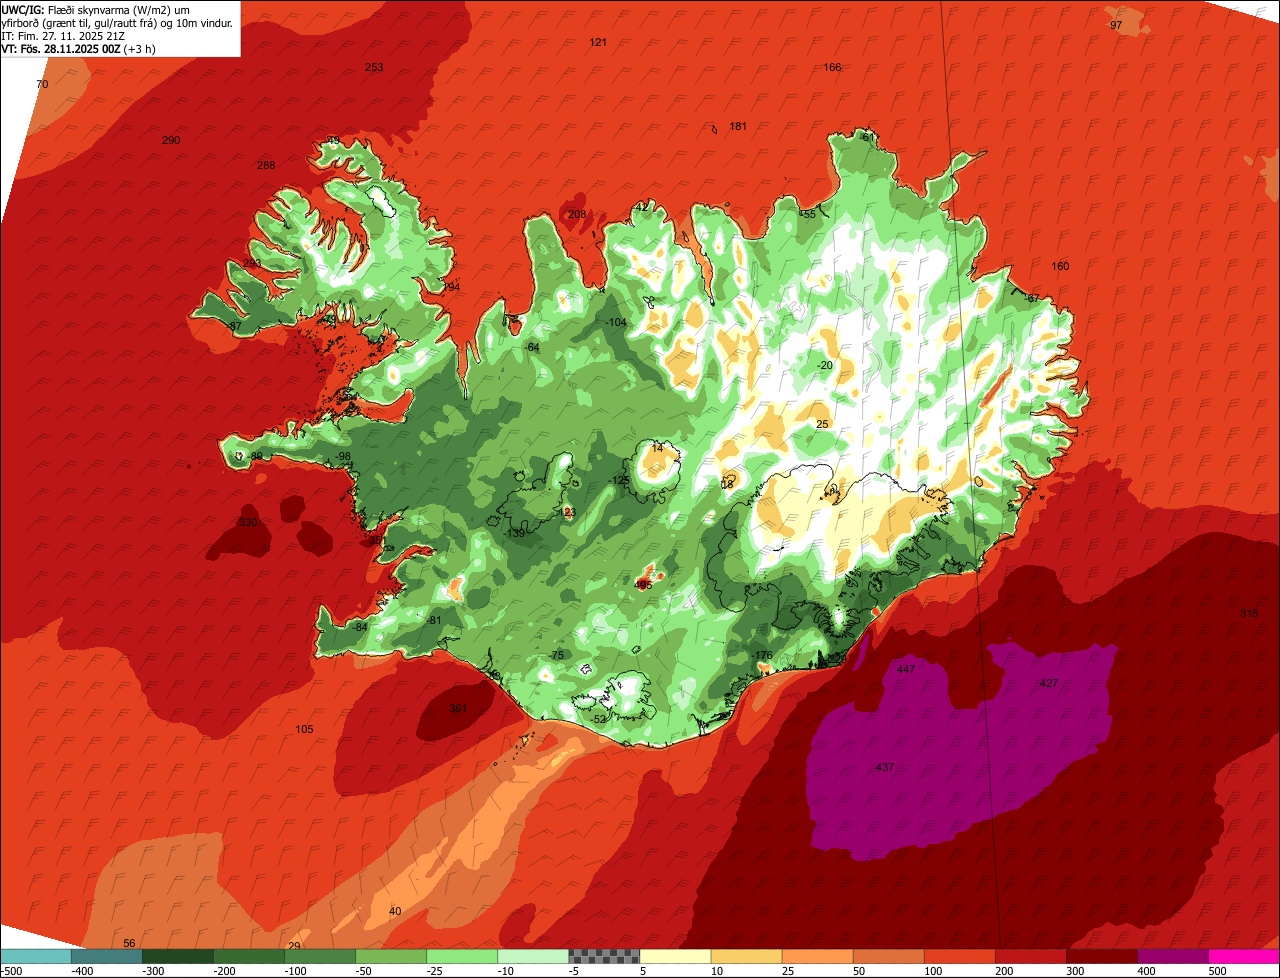Click the 447 value off the southeast coast
Image resolution: width=1280 pixels, height=978 pixels.
pos(906,669)
